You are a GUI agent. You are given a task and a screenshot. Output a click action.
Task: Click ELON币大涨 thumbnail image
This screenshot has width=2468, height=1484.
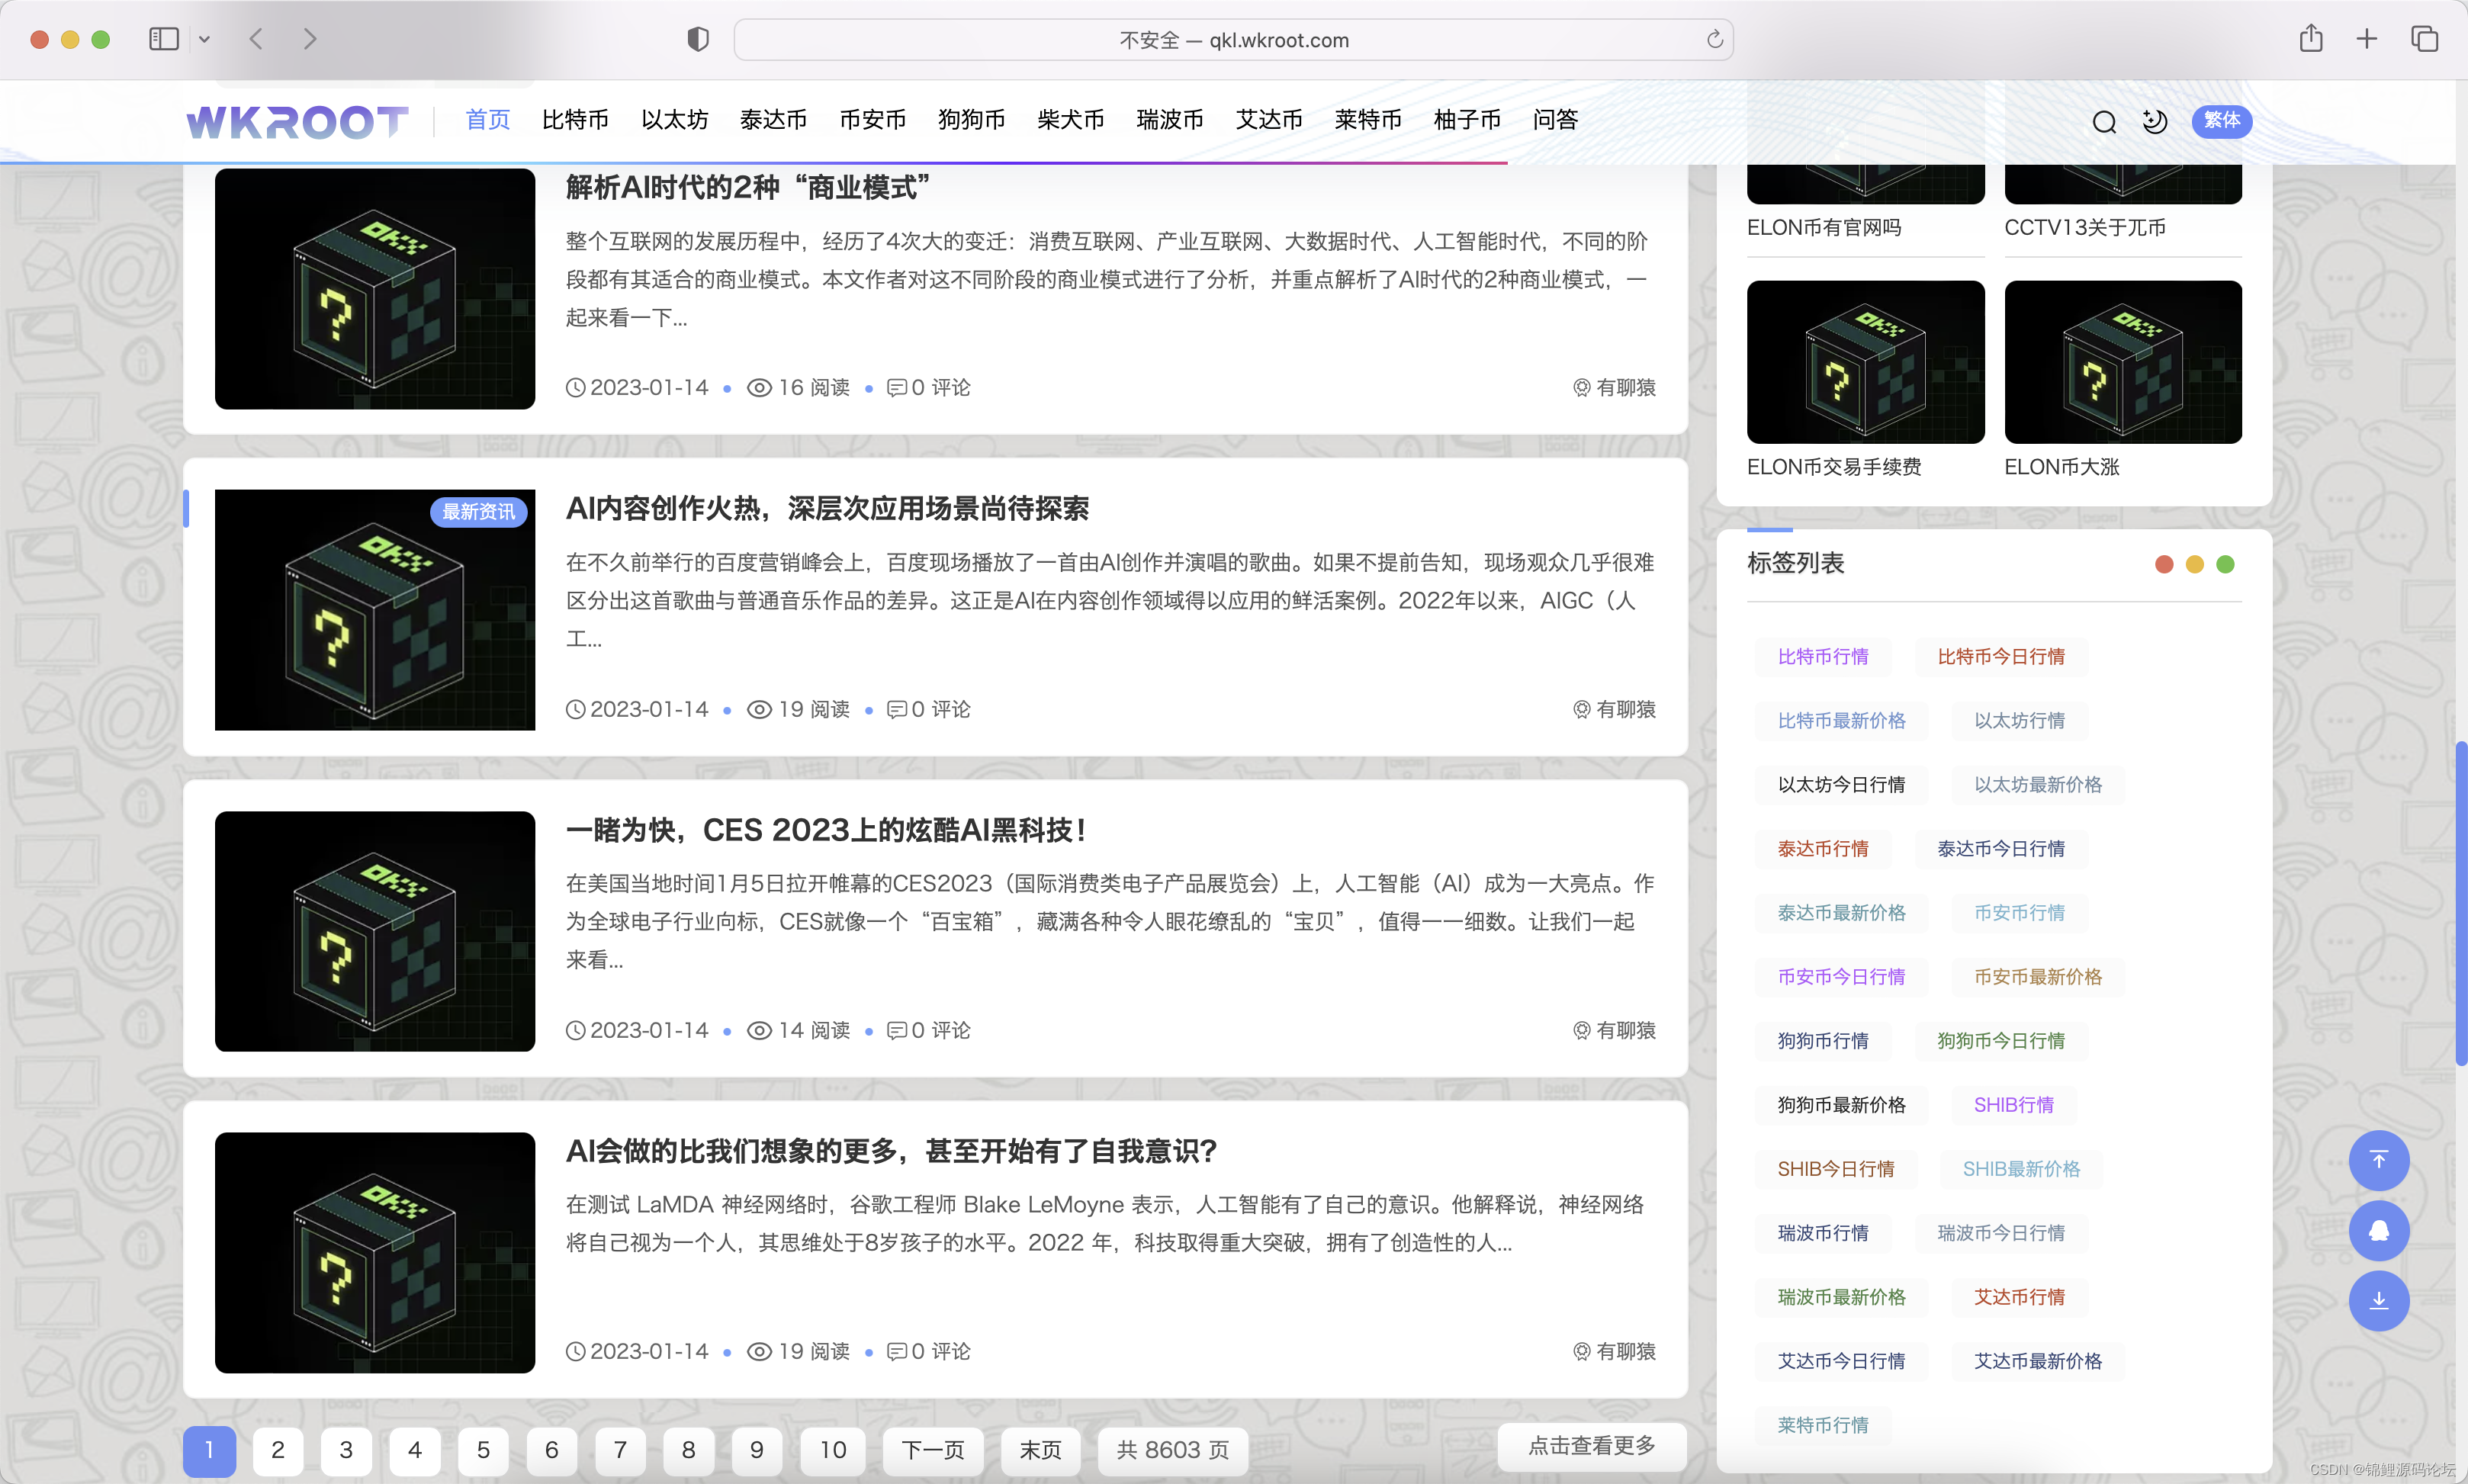click(x=2123, y=362)
